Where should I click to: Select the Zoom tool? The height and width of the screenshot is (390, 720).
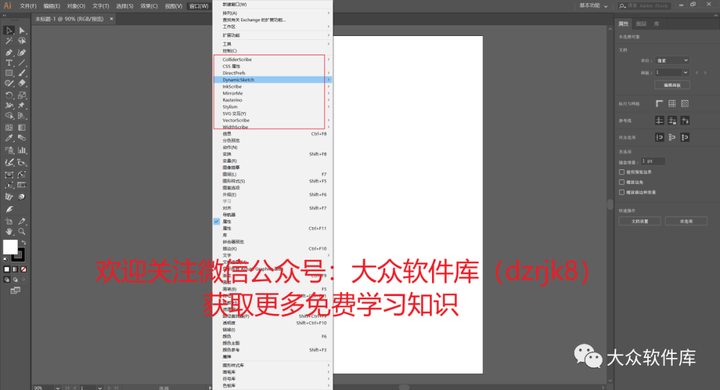pyautogui.click(x=22, y=232)
